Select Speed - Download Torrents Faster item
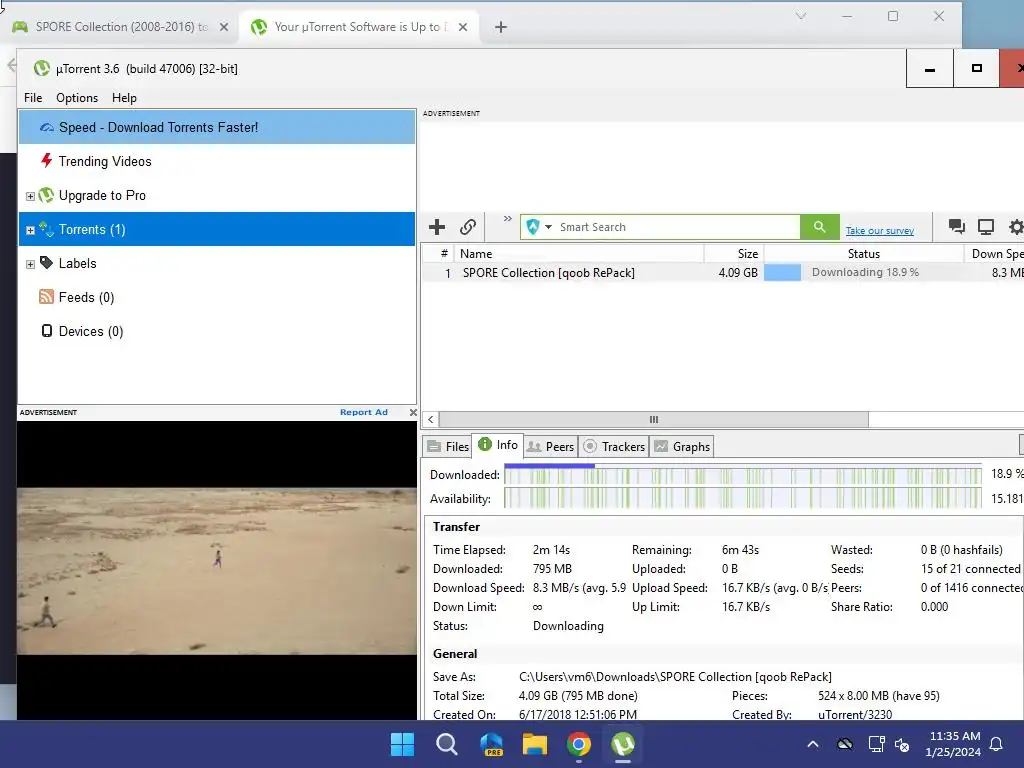Screen dimensions: 1024x768 pos(217,127)
